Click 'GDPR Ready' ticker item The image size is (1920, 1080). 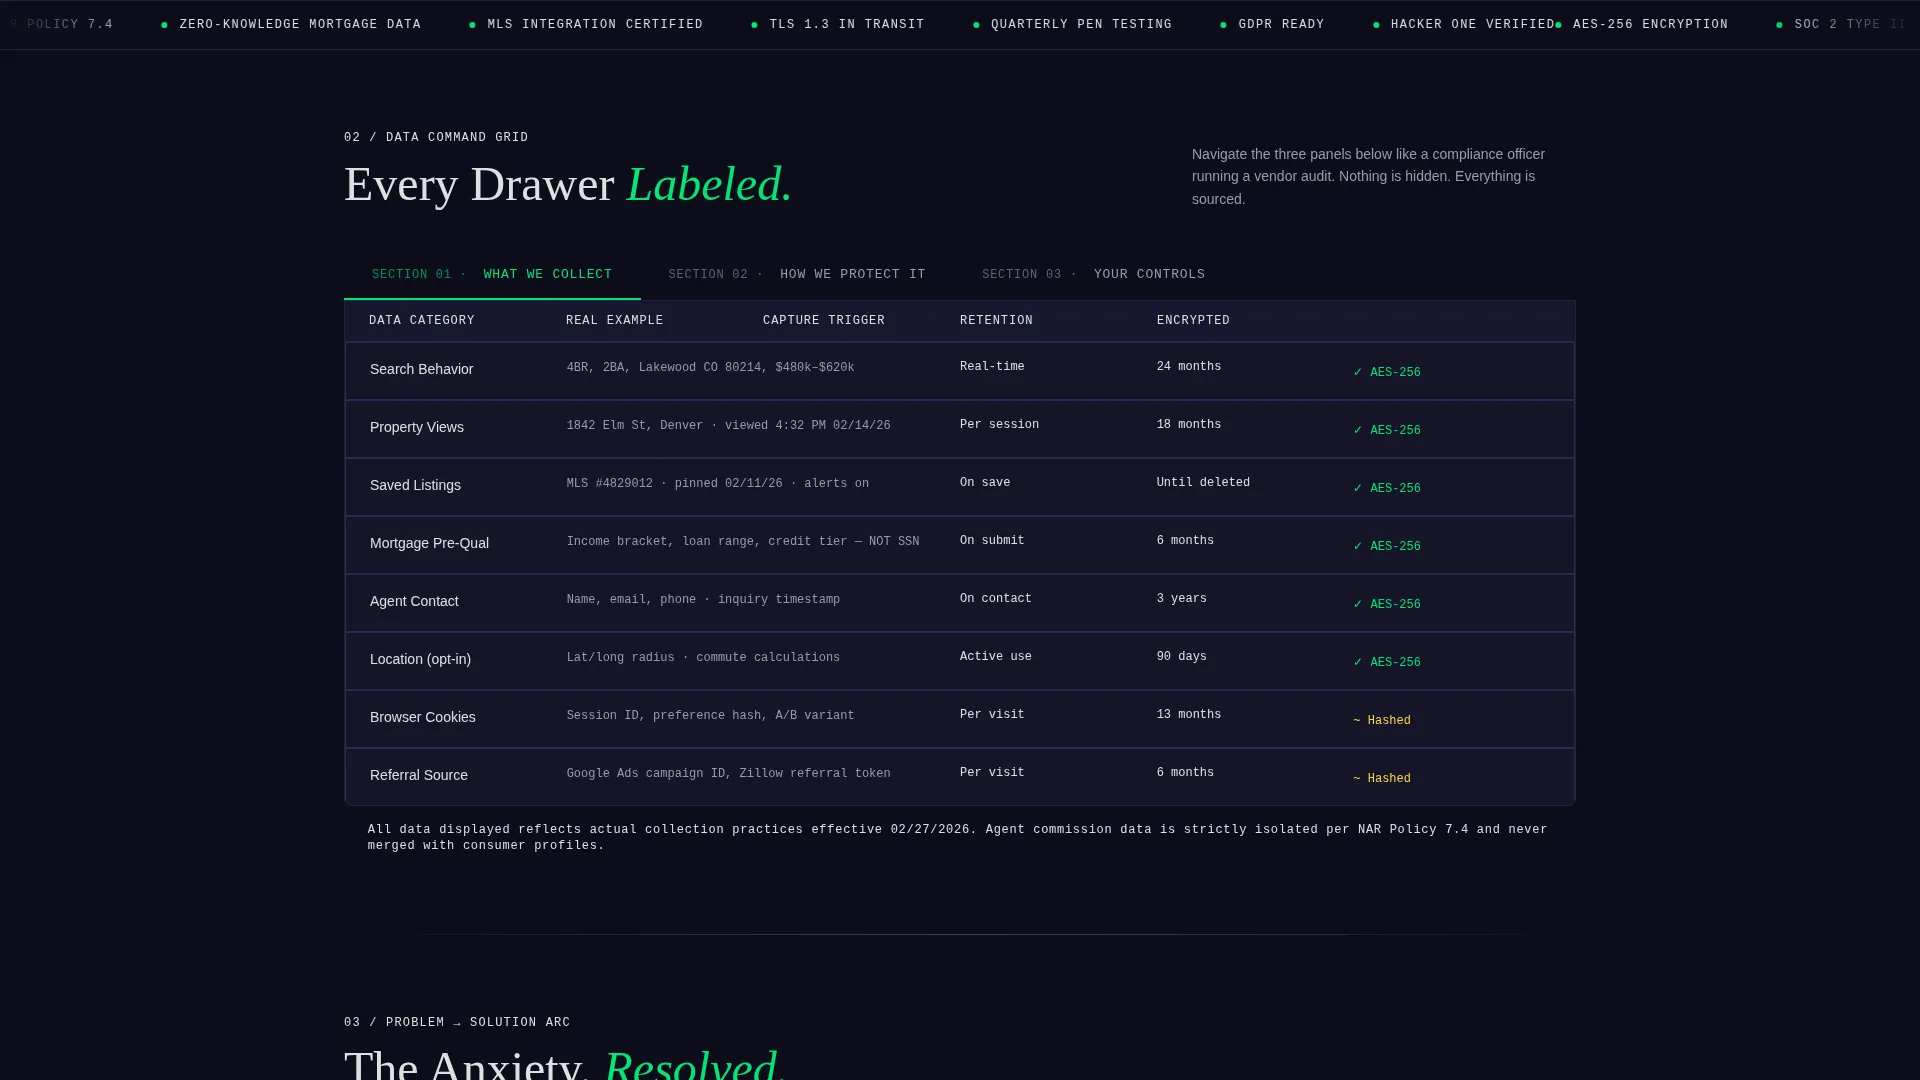tap(1272, 24)
